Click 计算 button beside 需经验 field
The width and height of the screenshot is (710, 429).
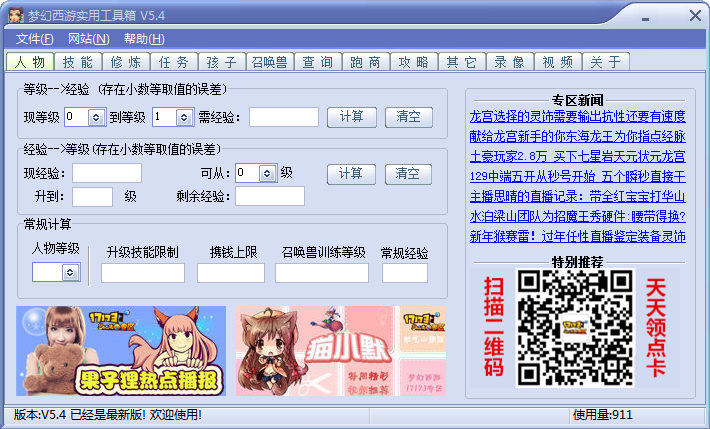[351, 117]
